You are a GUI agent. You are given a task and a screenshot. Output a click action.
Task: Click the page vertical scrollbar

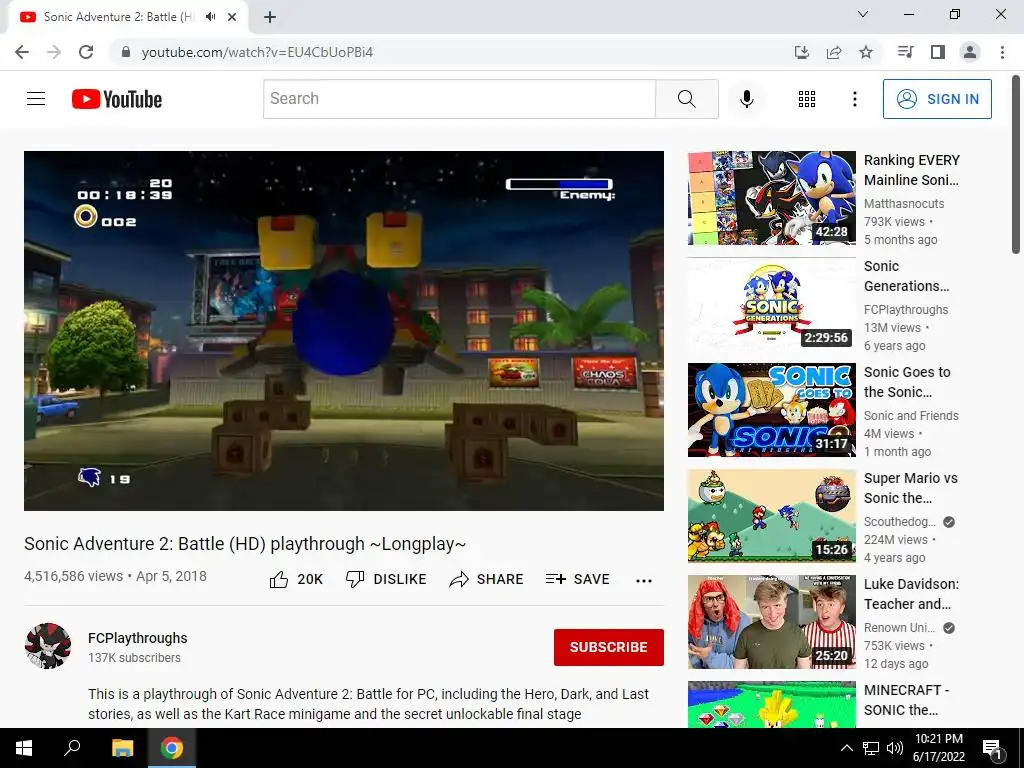point(1017,163)
